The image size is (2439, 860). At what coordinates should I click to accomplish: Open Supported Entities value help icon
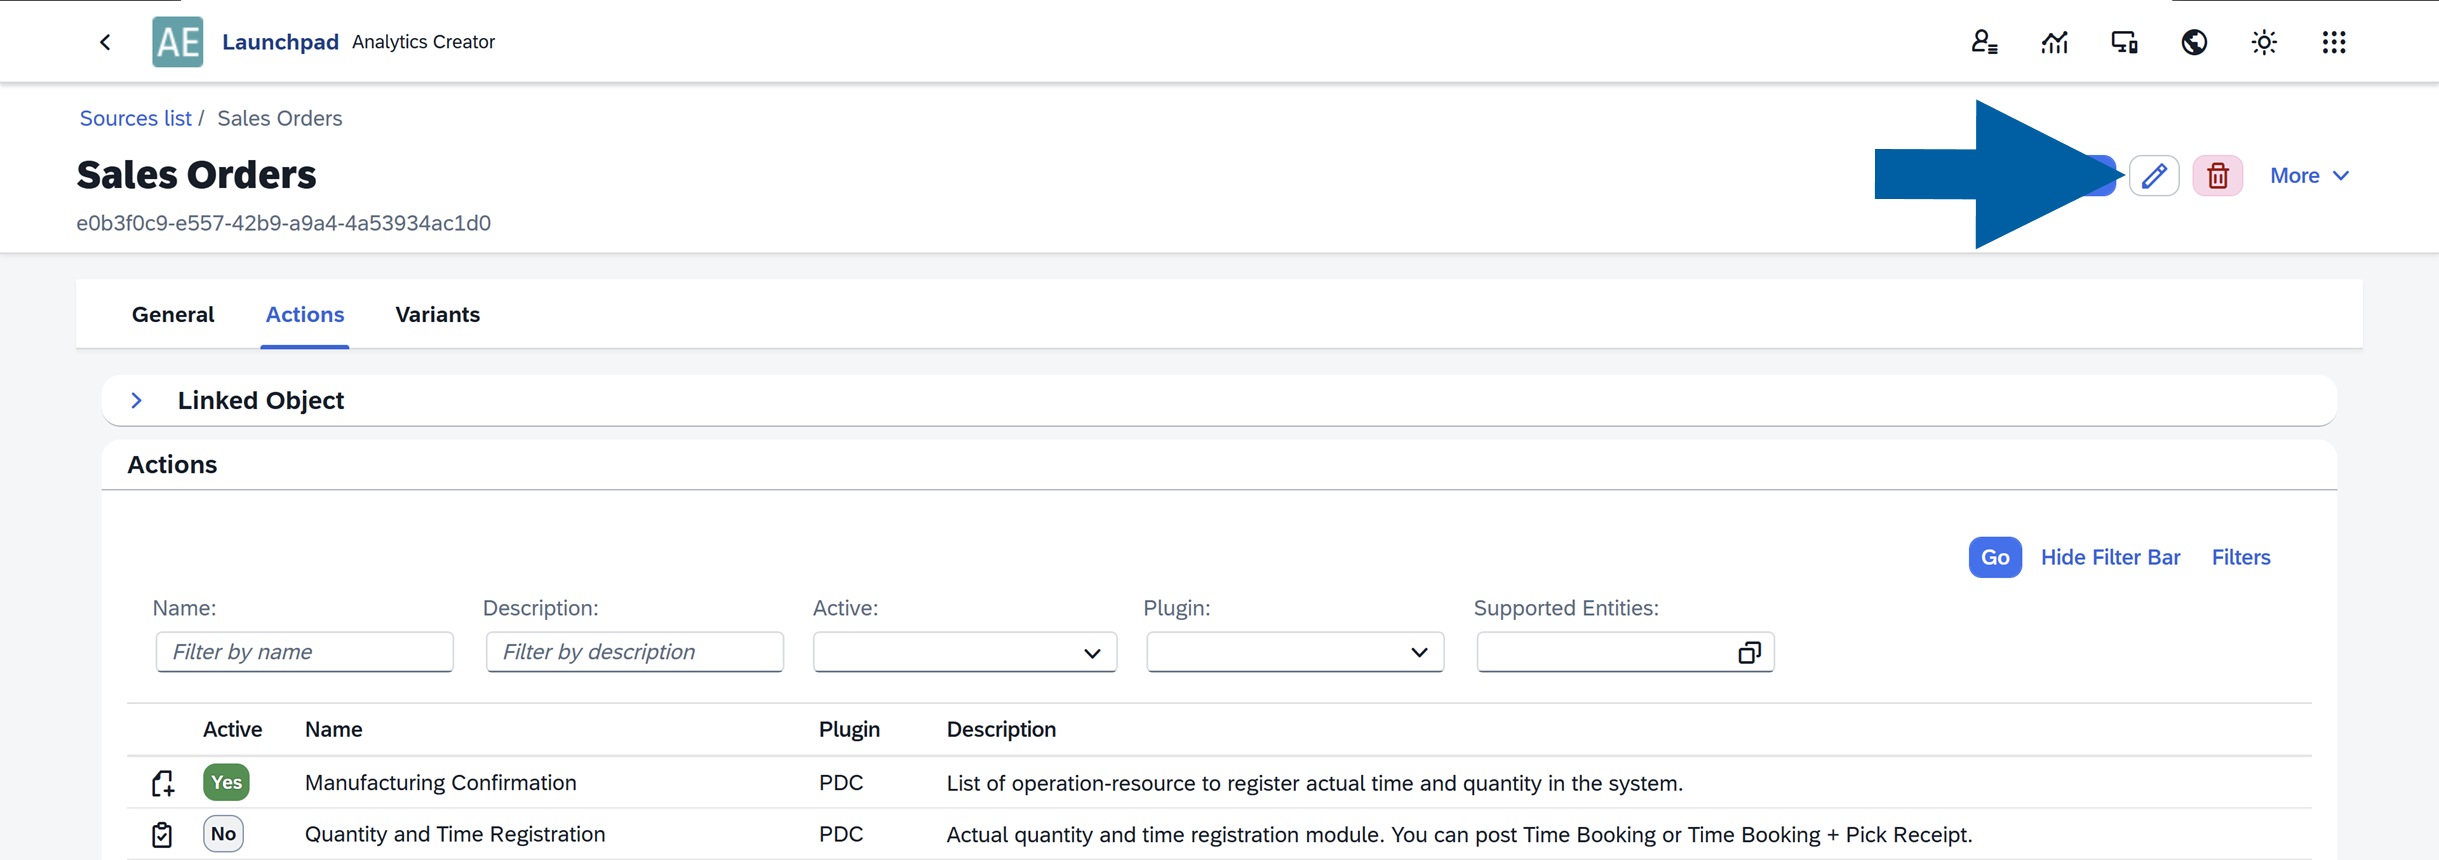click(x=1749, y=653)
